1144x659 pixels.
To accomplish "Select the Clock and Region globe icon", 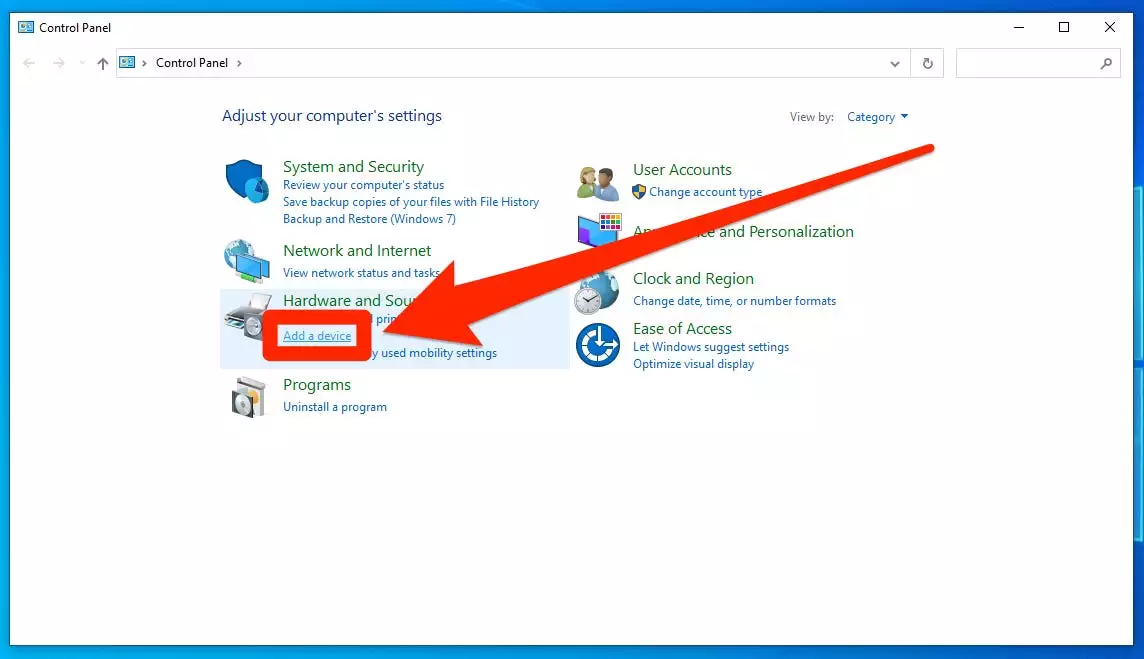I will (598, 291).
